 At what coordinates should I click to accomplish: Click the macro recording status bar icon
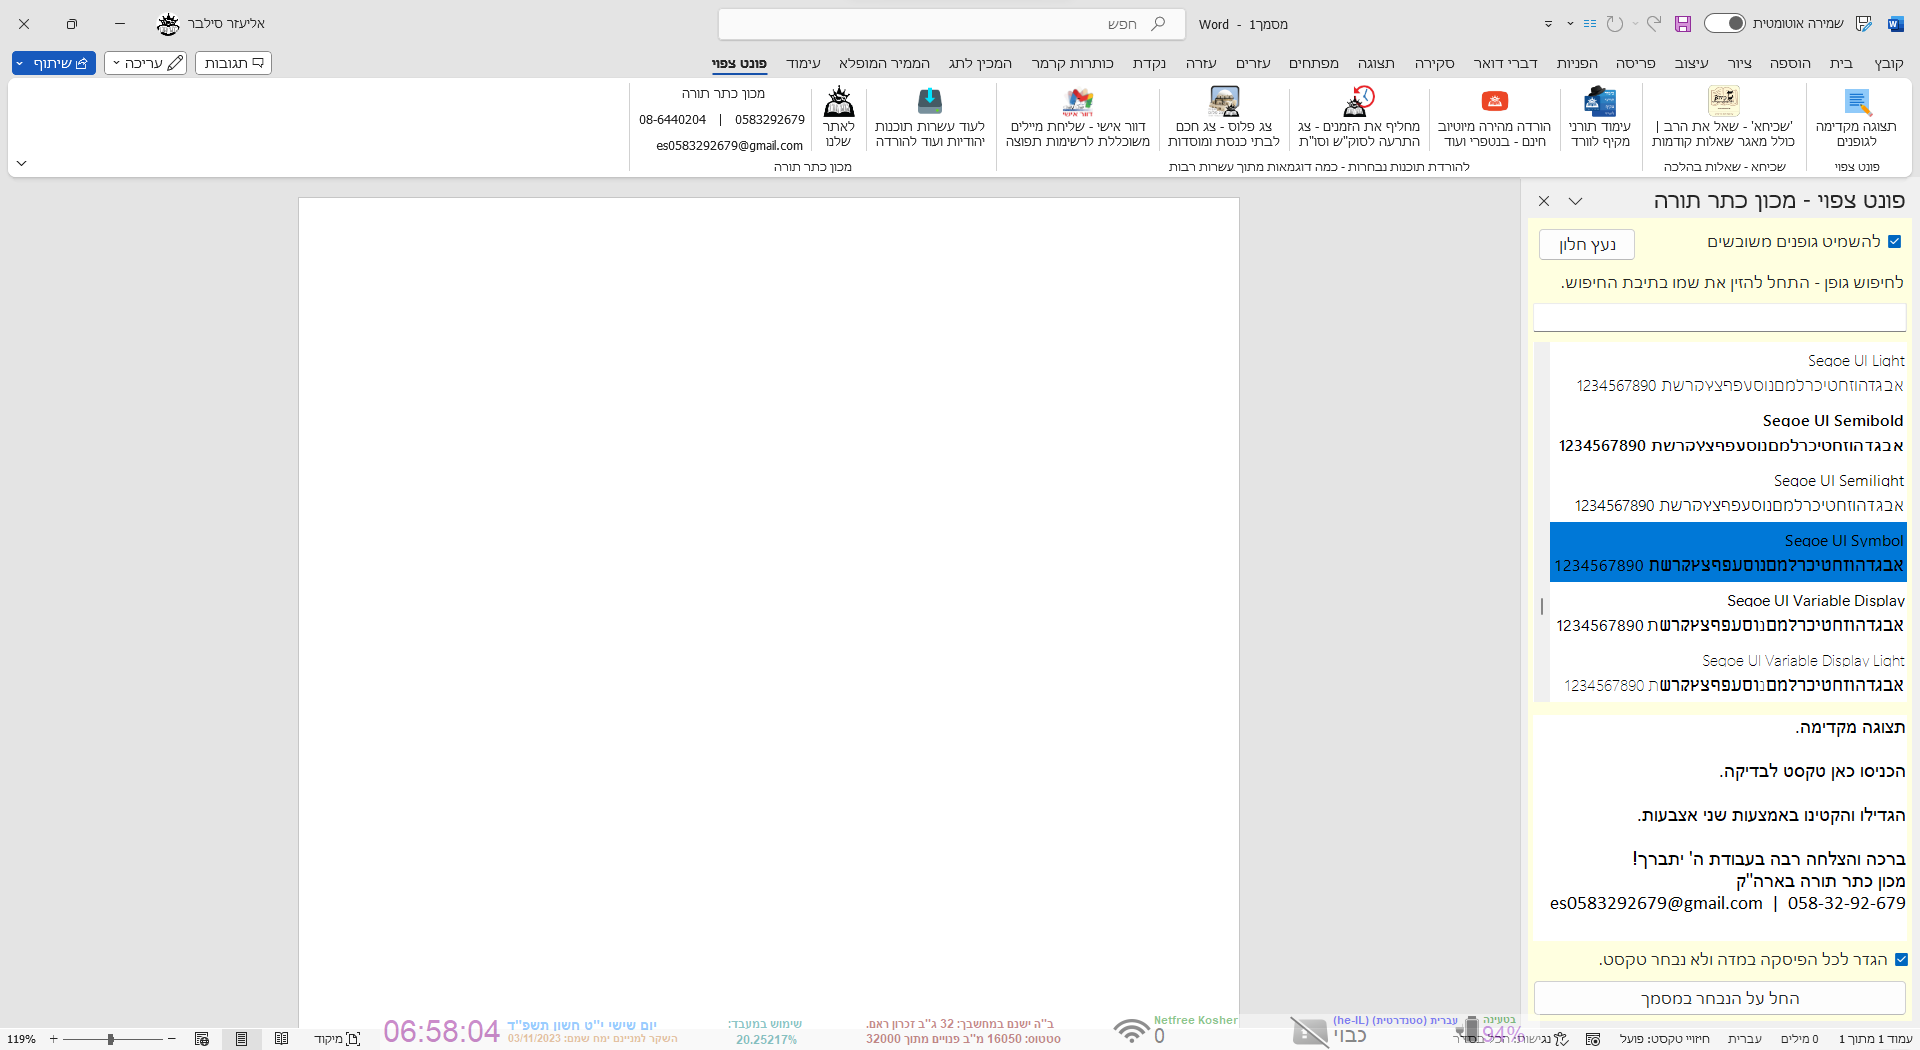pyautogui.click(x=1593, y=1039)
